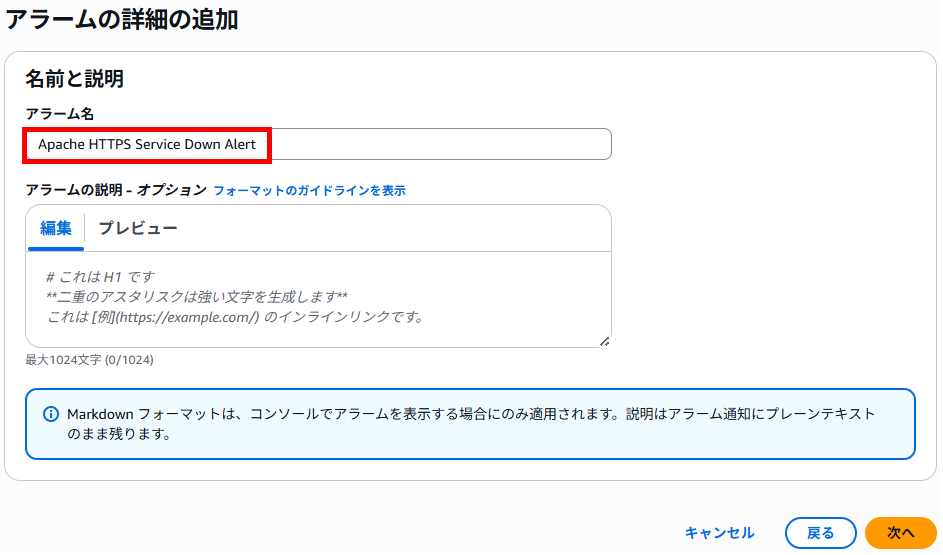Click the info icon in Markdown notice
This screenshot has width=943, height=555.
tap(51, 414)
